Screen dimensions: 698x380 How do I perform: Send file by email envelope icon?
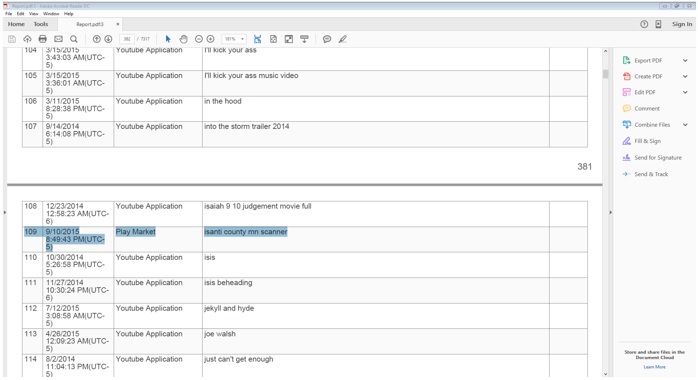click(58, 39)
